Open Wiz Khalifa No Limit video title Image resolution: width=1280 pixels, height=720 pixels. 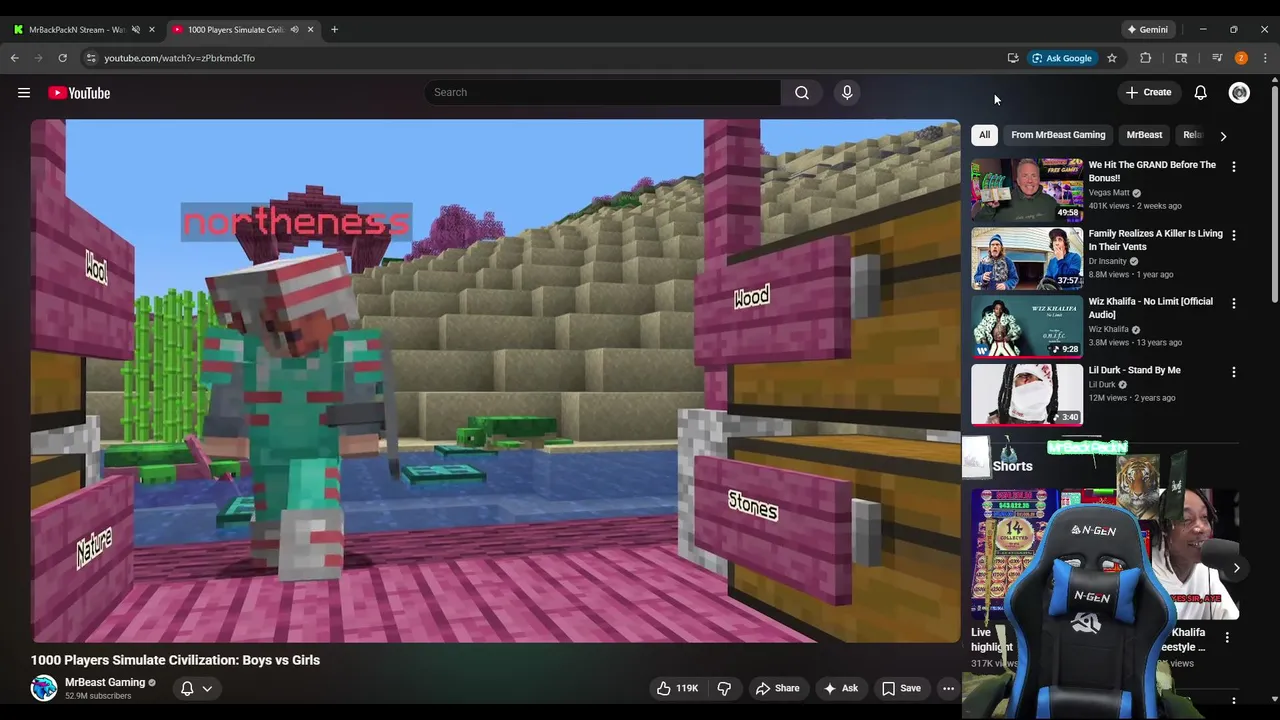point(1150,308)
